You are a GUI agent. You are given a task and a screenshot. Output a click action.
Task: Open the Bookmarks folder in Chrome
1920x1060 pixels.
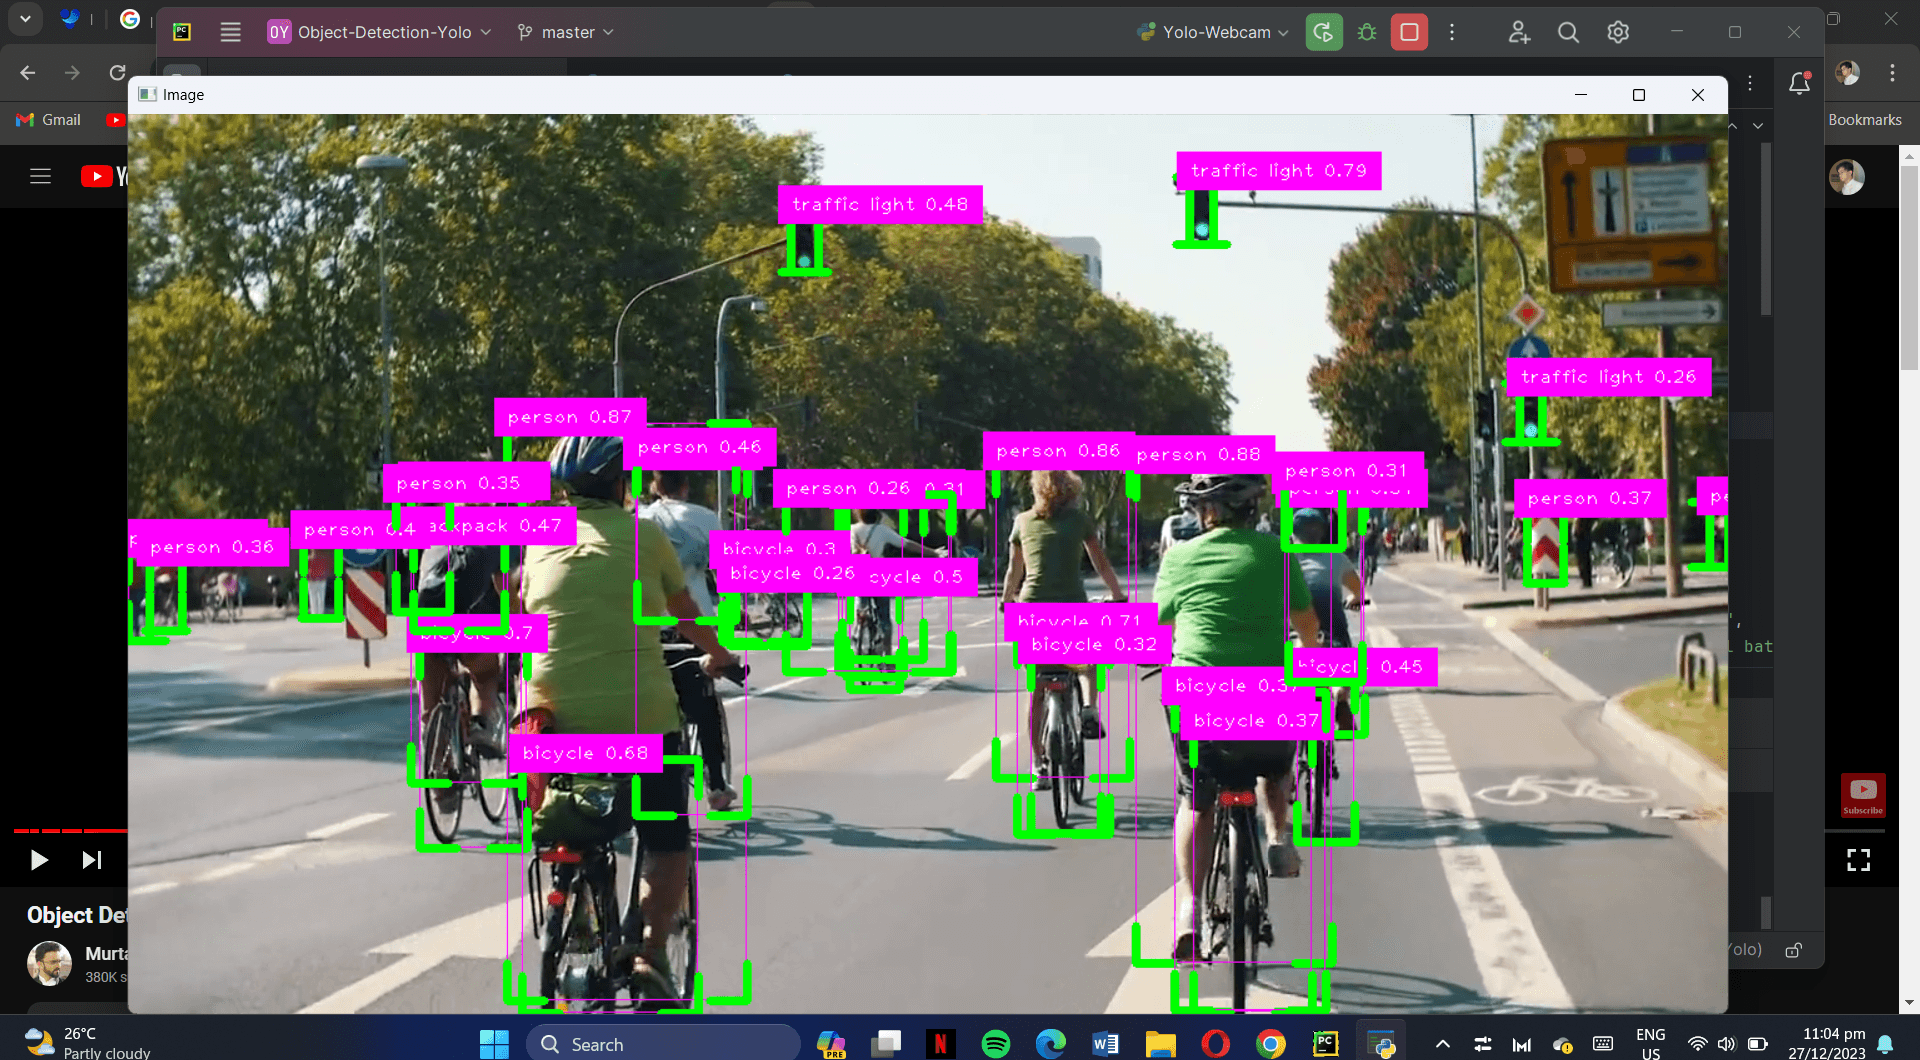pyautogui.click(x=1864, y=119)
